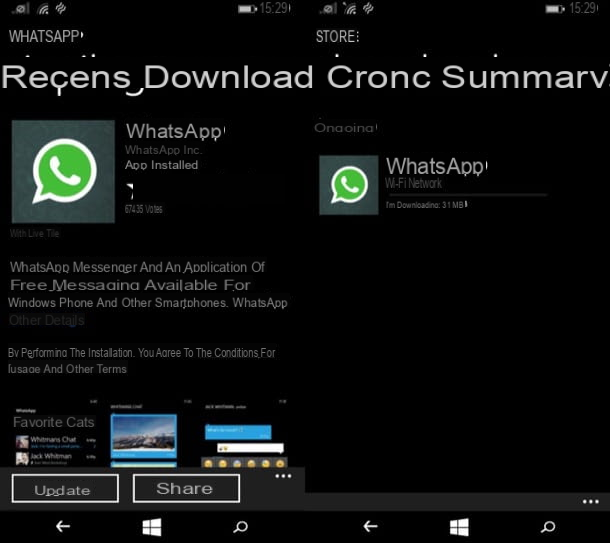
Task: Tap the With Live Tile label
Action: pos(34,233)
